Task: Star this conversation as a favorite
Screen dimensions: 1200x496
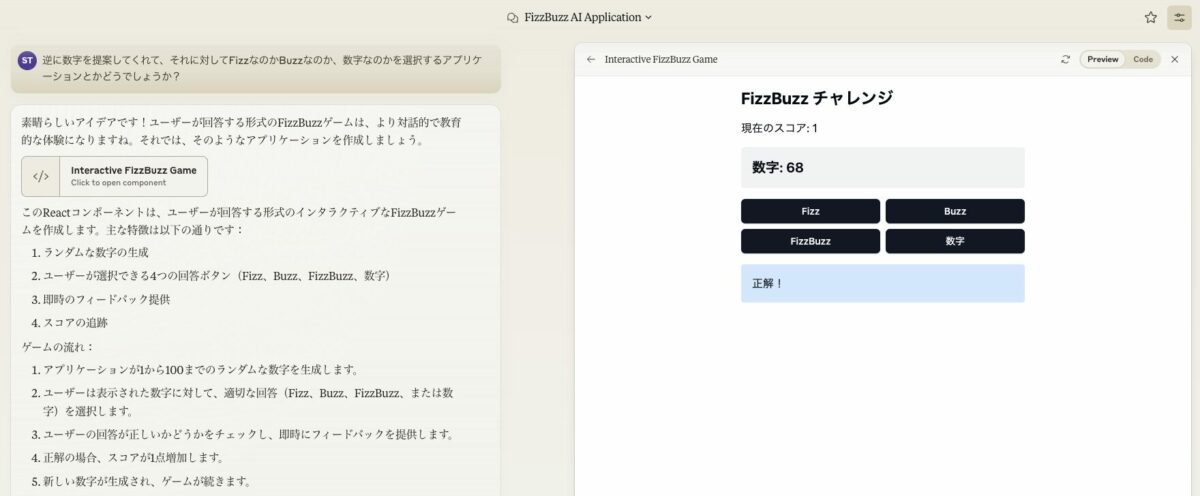Action: pos(1151,17)
